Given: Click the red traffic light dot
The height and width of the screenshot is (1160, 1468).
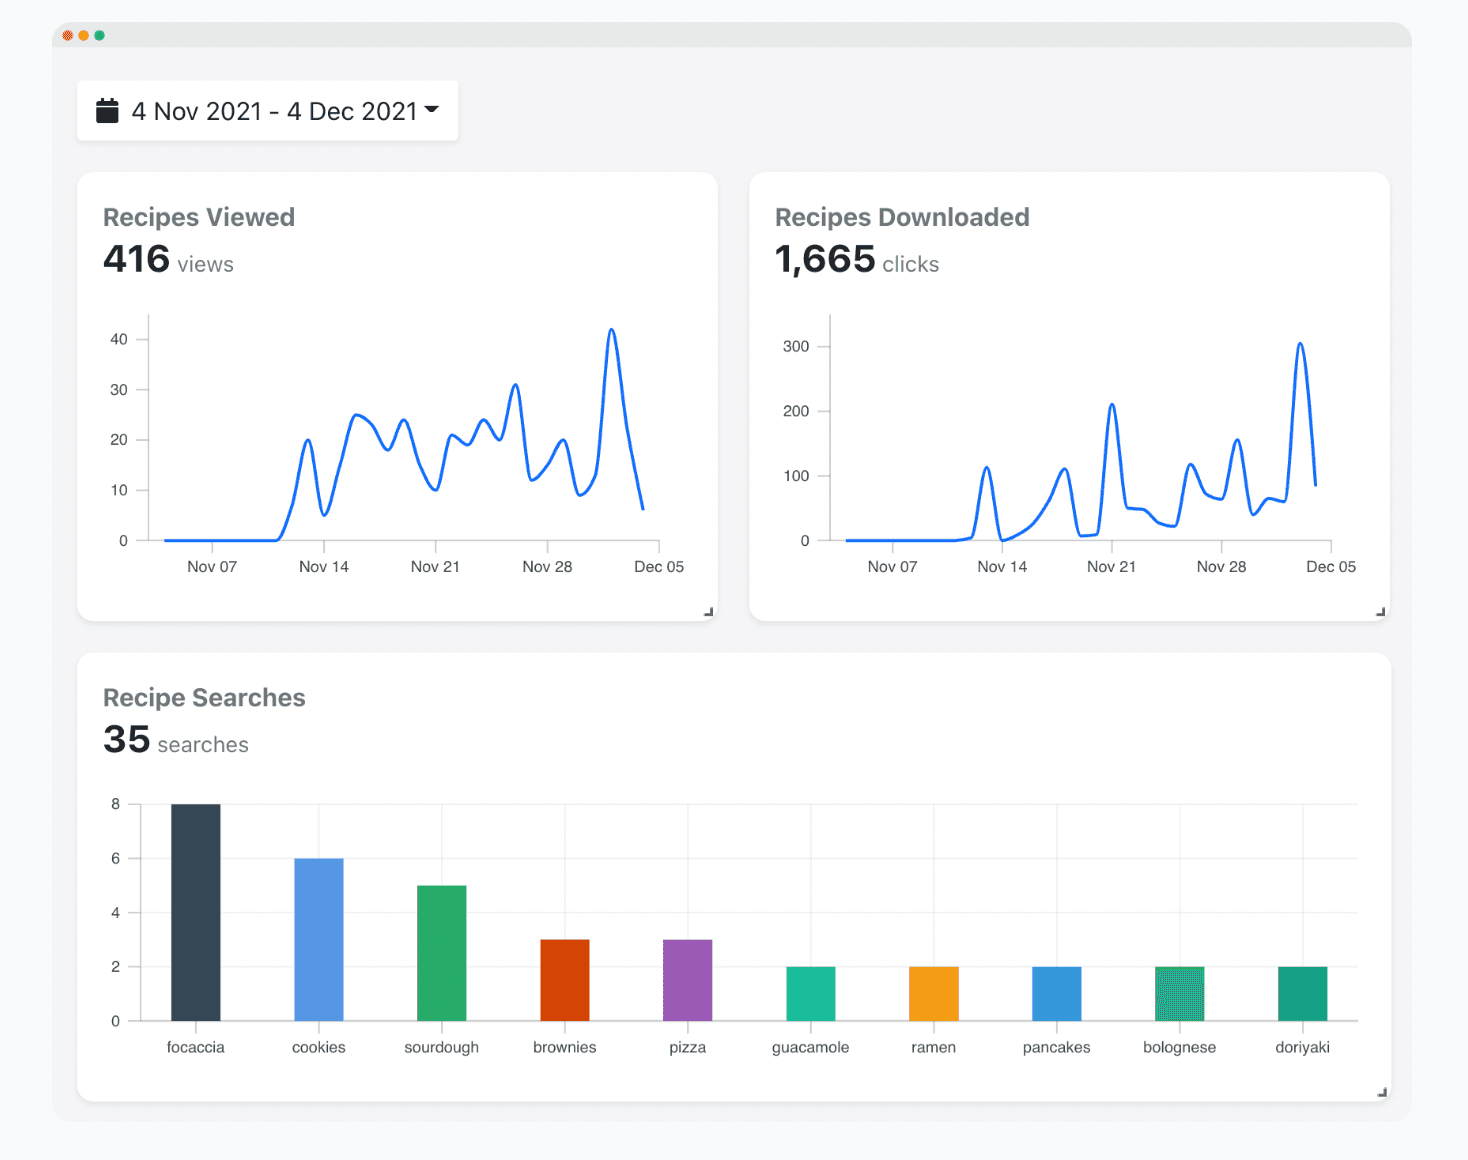Looking at the screenshot, I should [x=66, y=34].
